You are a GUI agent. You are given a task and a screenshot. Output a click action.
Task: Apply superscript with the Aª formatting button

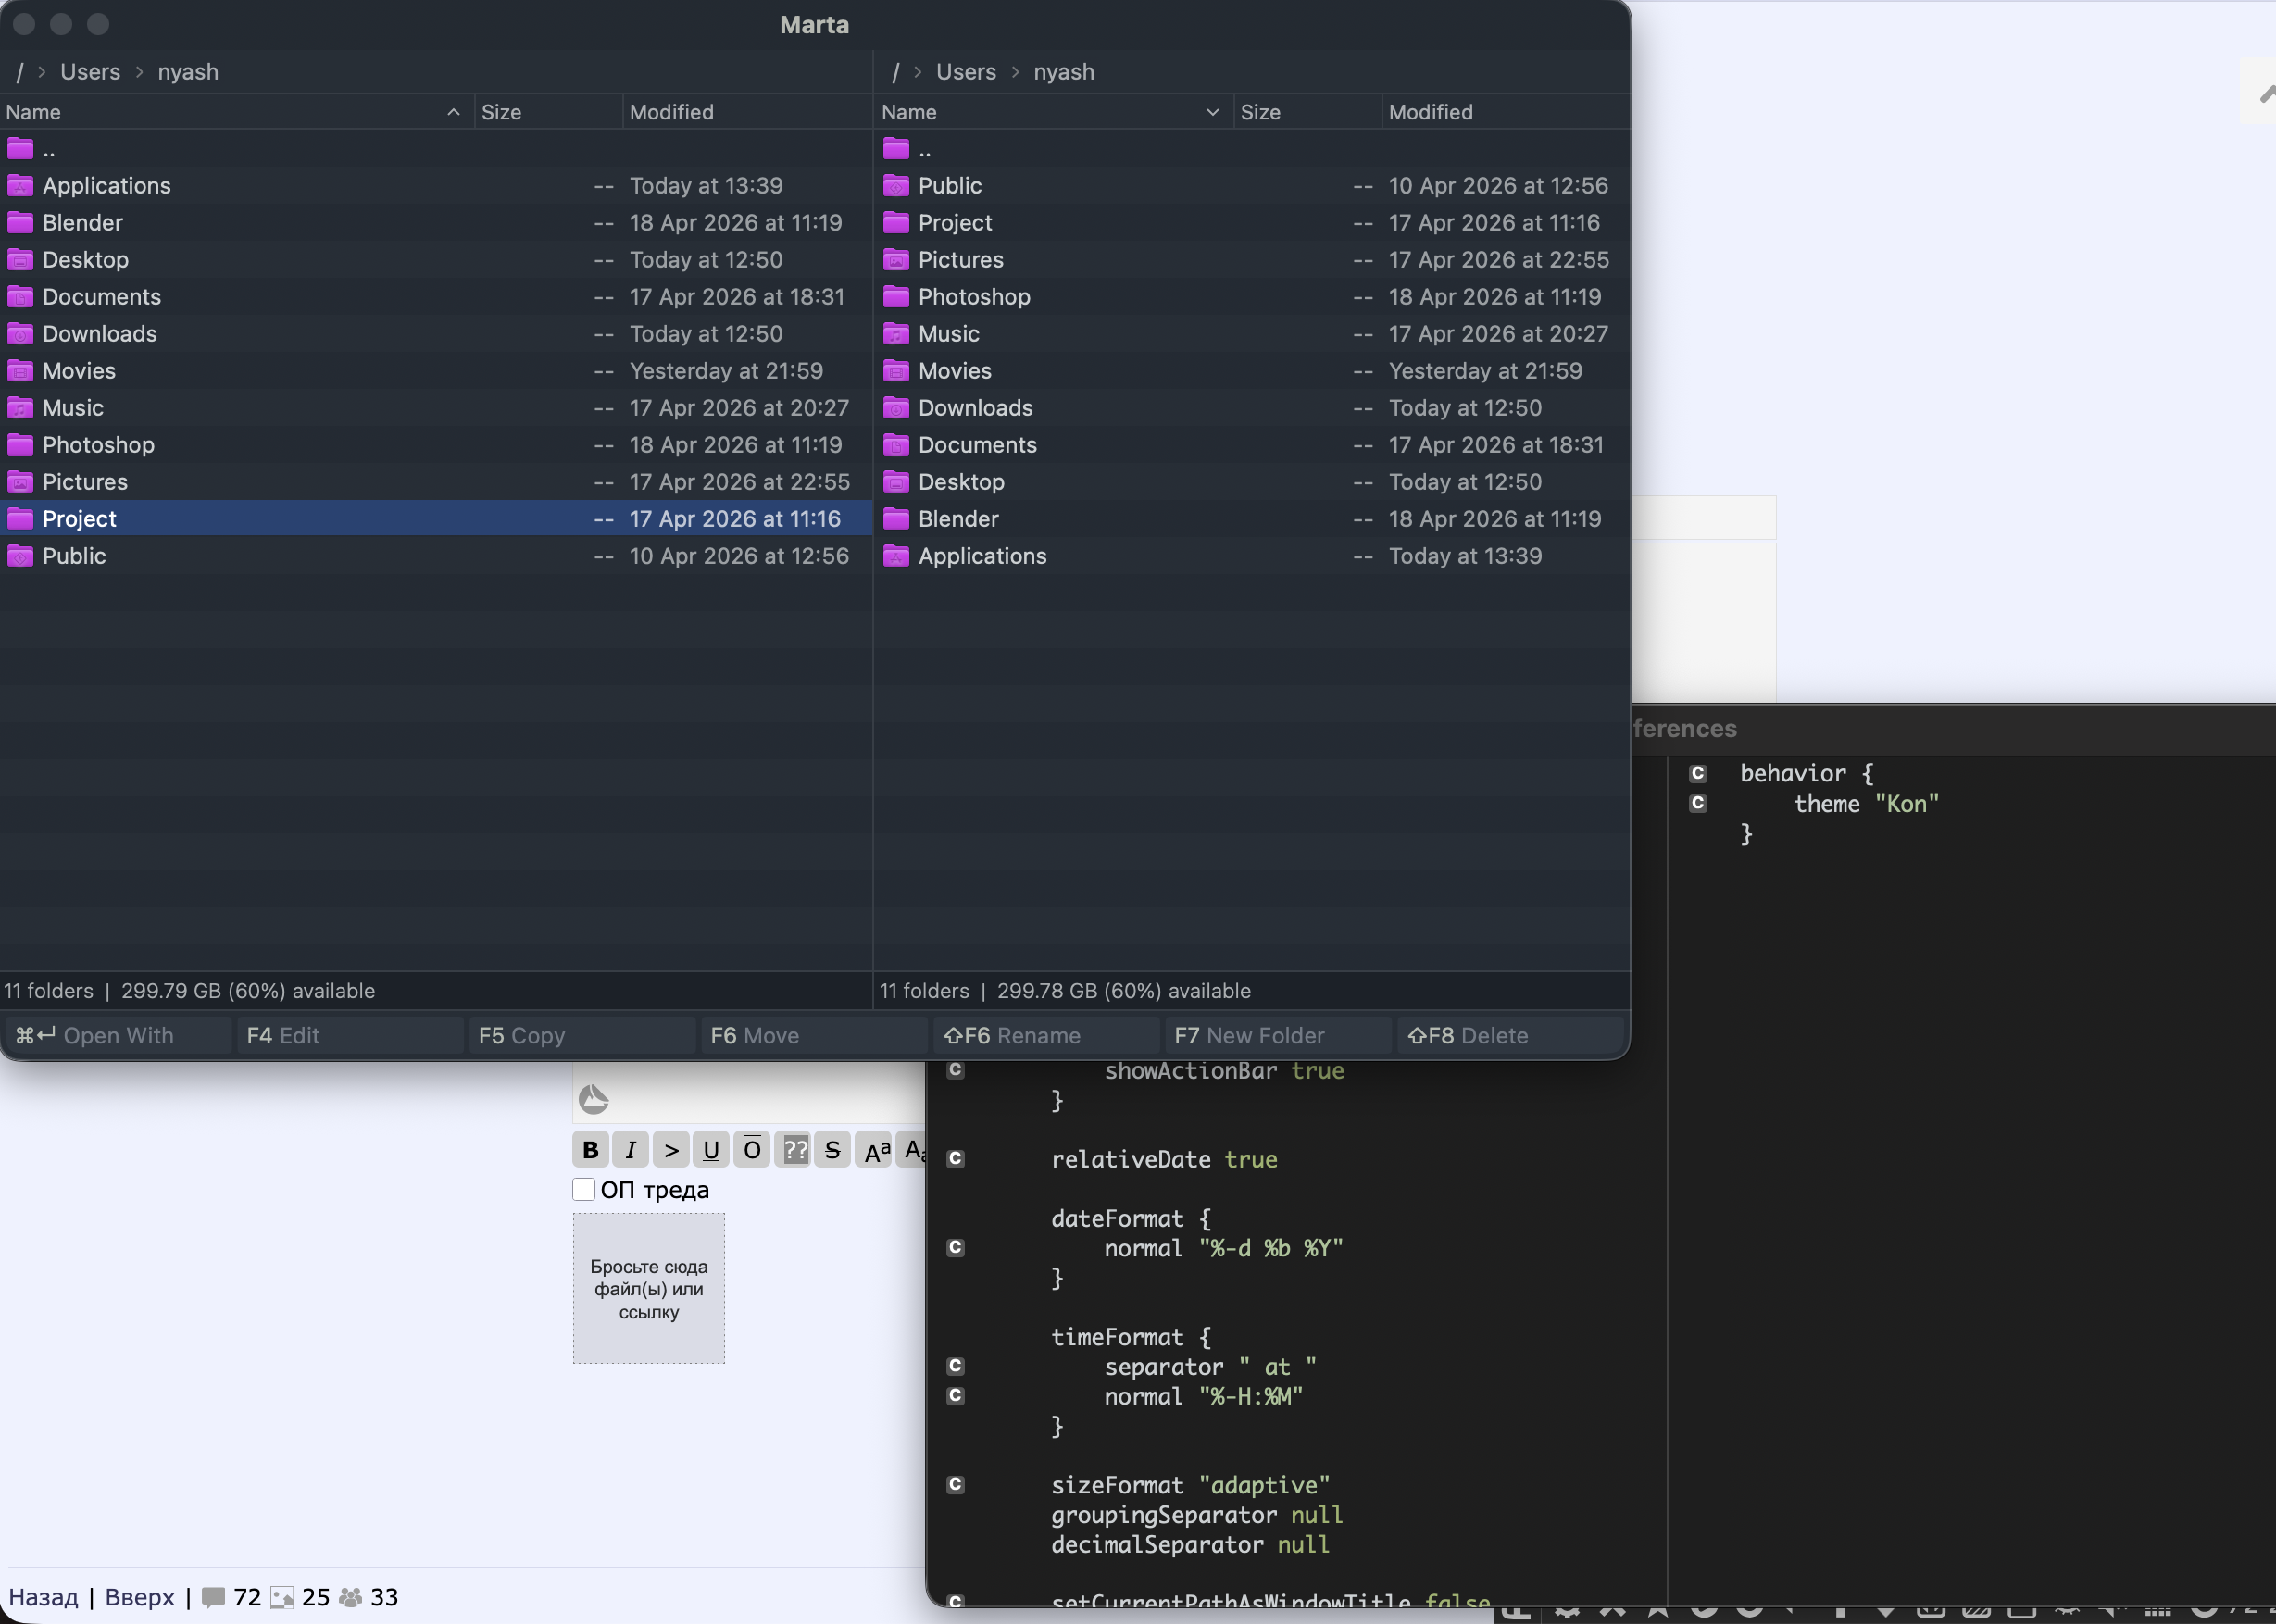point(874,1150)
